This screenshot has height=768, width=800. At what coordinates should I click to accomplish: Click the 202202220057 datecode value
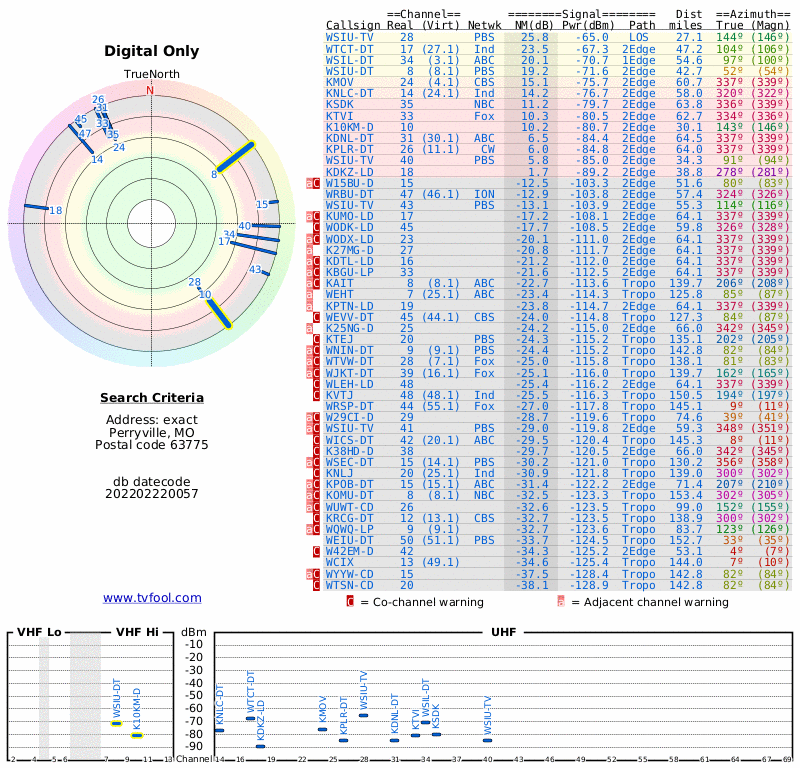pyautogui.click(x=152, y=493)
